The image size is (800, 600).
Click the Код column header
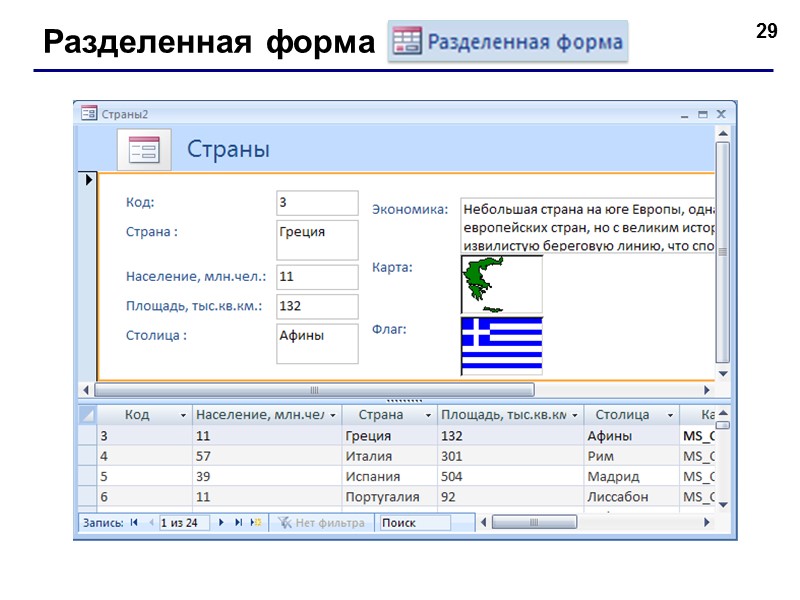[145, 415]
